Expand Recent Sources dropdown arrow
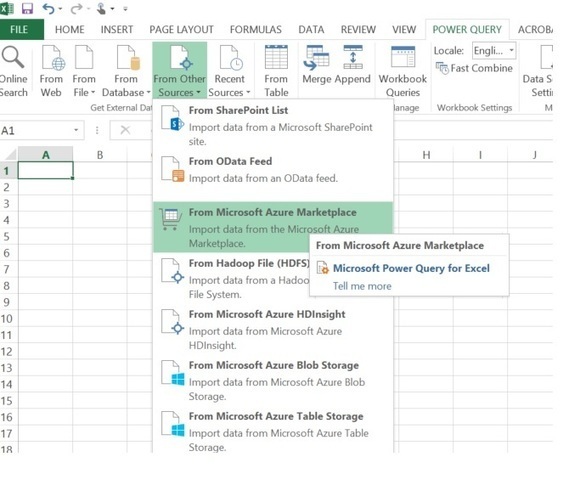The width and height of the screenshot is (569, 502). [x=248, y=93]
